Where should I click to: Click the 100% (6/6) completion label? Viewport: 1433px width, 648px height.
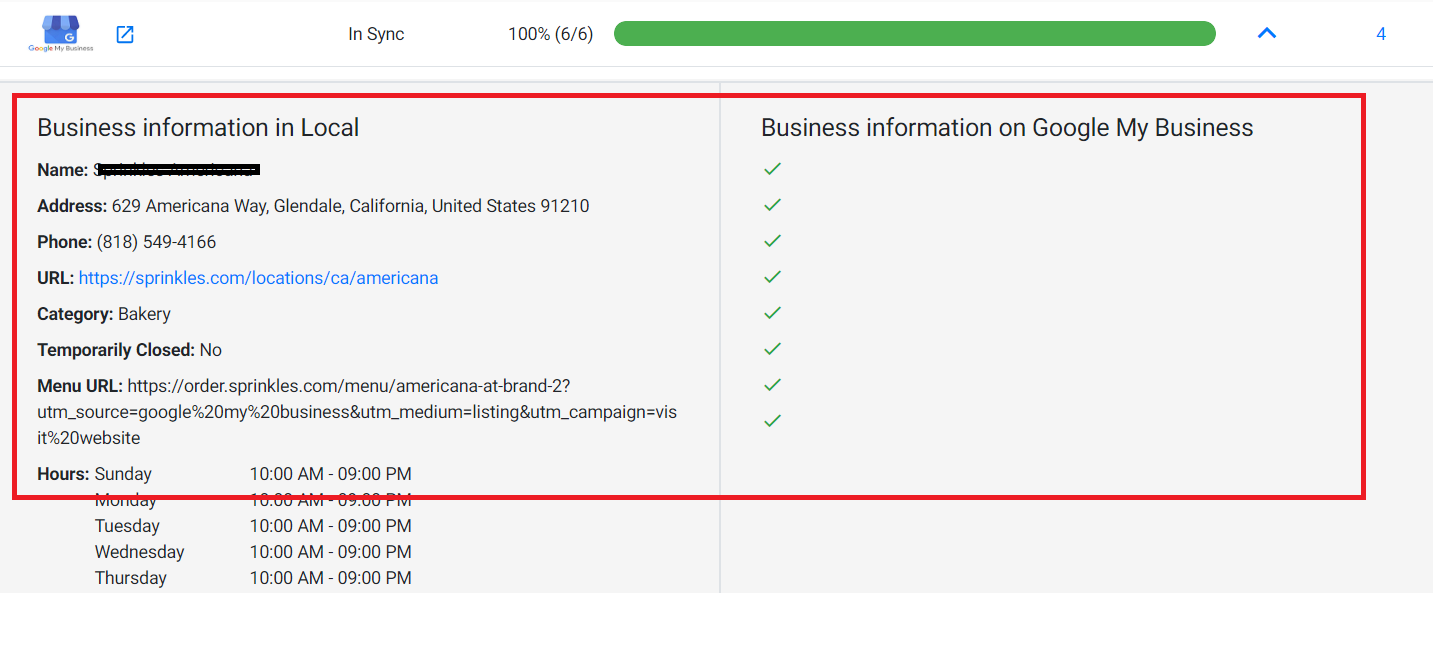coord(550,34)
